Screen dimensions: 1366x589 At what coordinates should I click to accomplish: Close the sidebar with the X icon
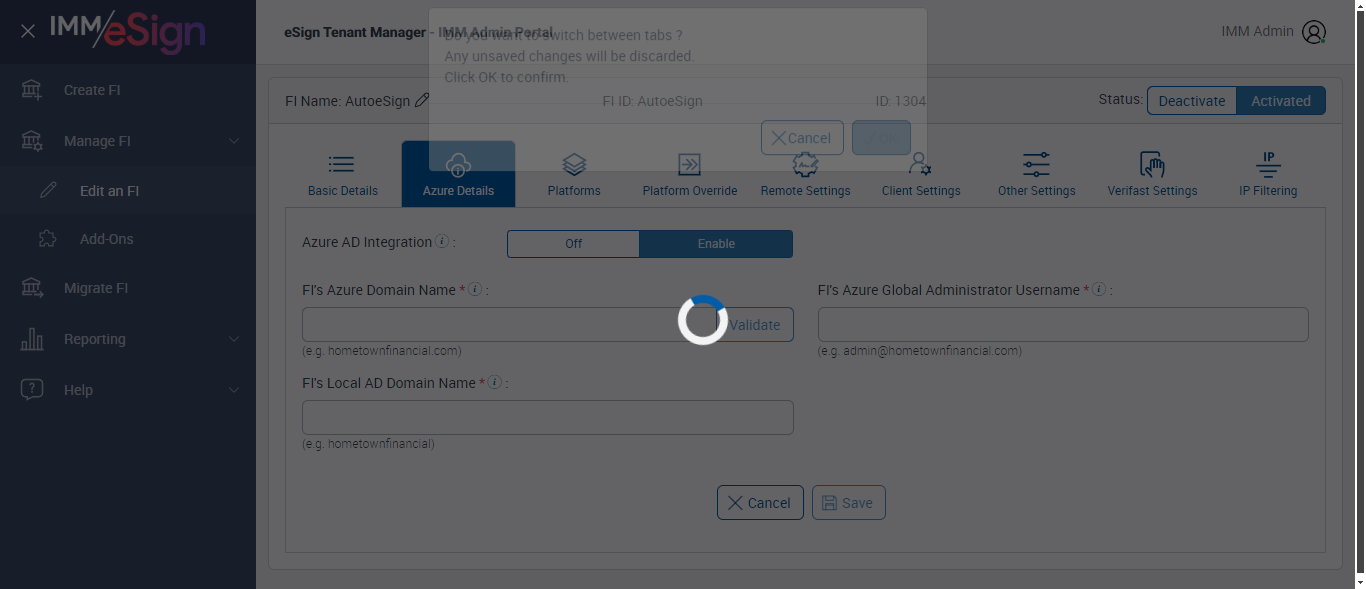coord(28,31)
